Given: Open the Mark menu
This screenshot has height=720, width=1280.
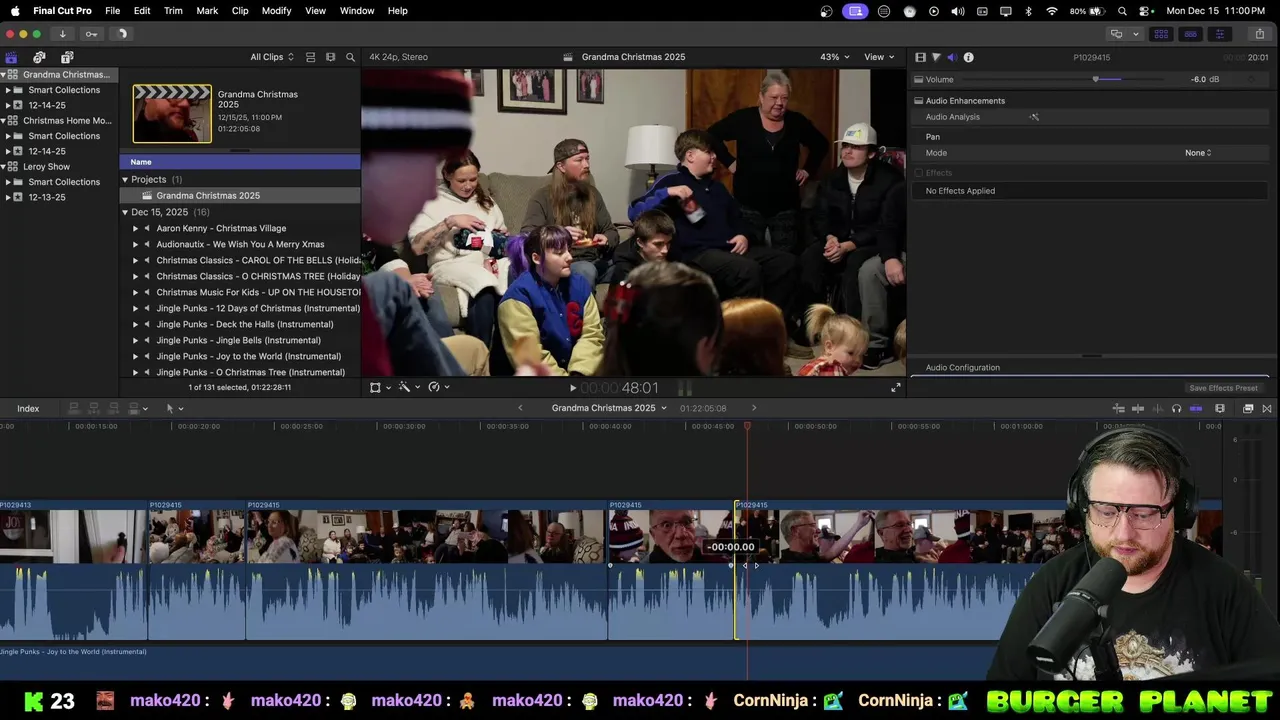Looking at the screenshot, I should tap(207, 10).
